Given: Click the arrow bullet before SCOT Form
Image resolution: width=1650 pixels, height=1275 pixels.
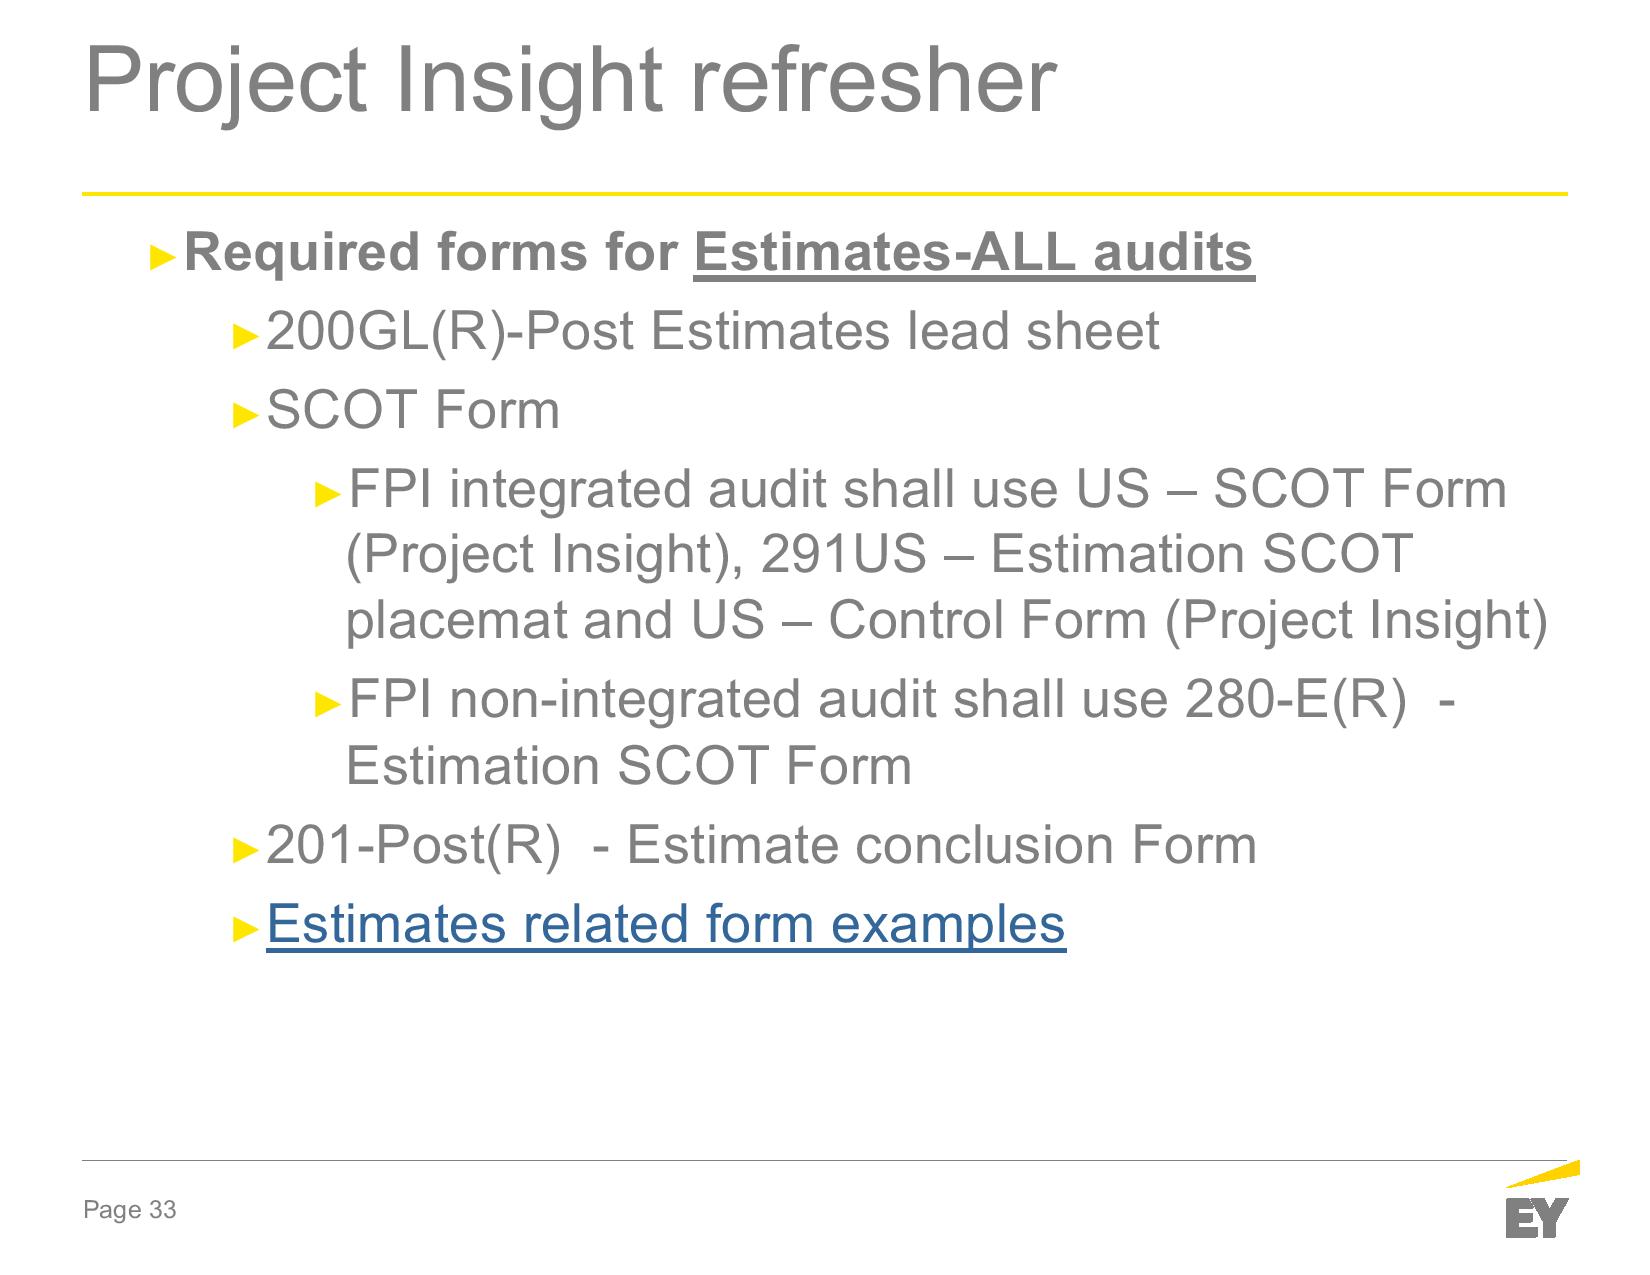Looking at the screenshot, I should 246,415.
